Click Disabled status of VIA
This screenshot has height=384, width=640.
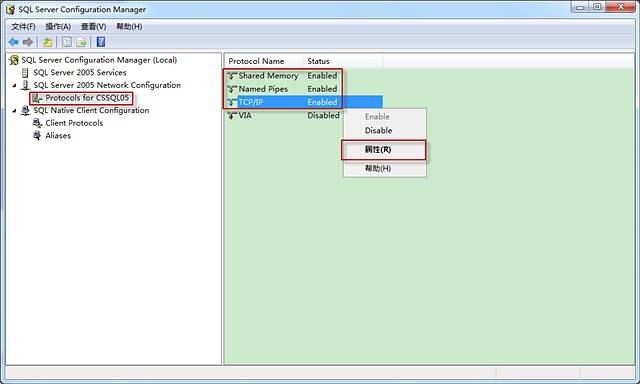323,115
